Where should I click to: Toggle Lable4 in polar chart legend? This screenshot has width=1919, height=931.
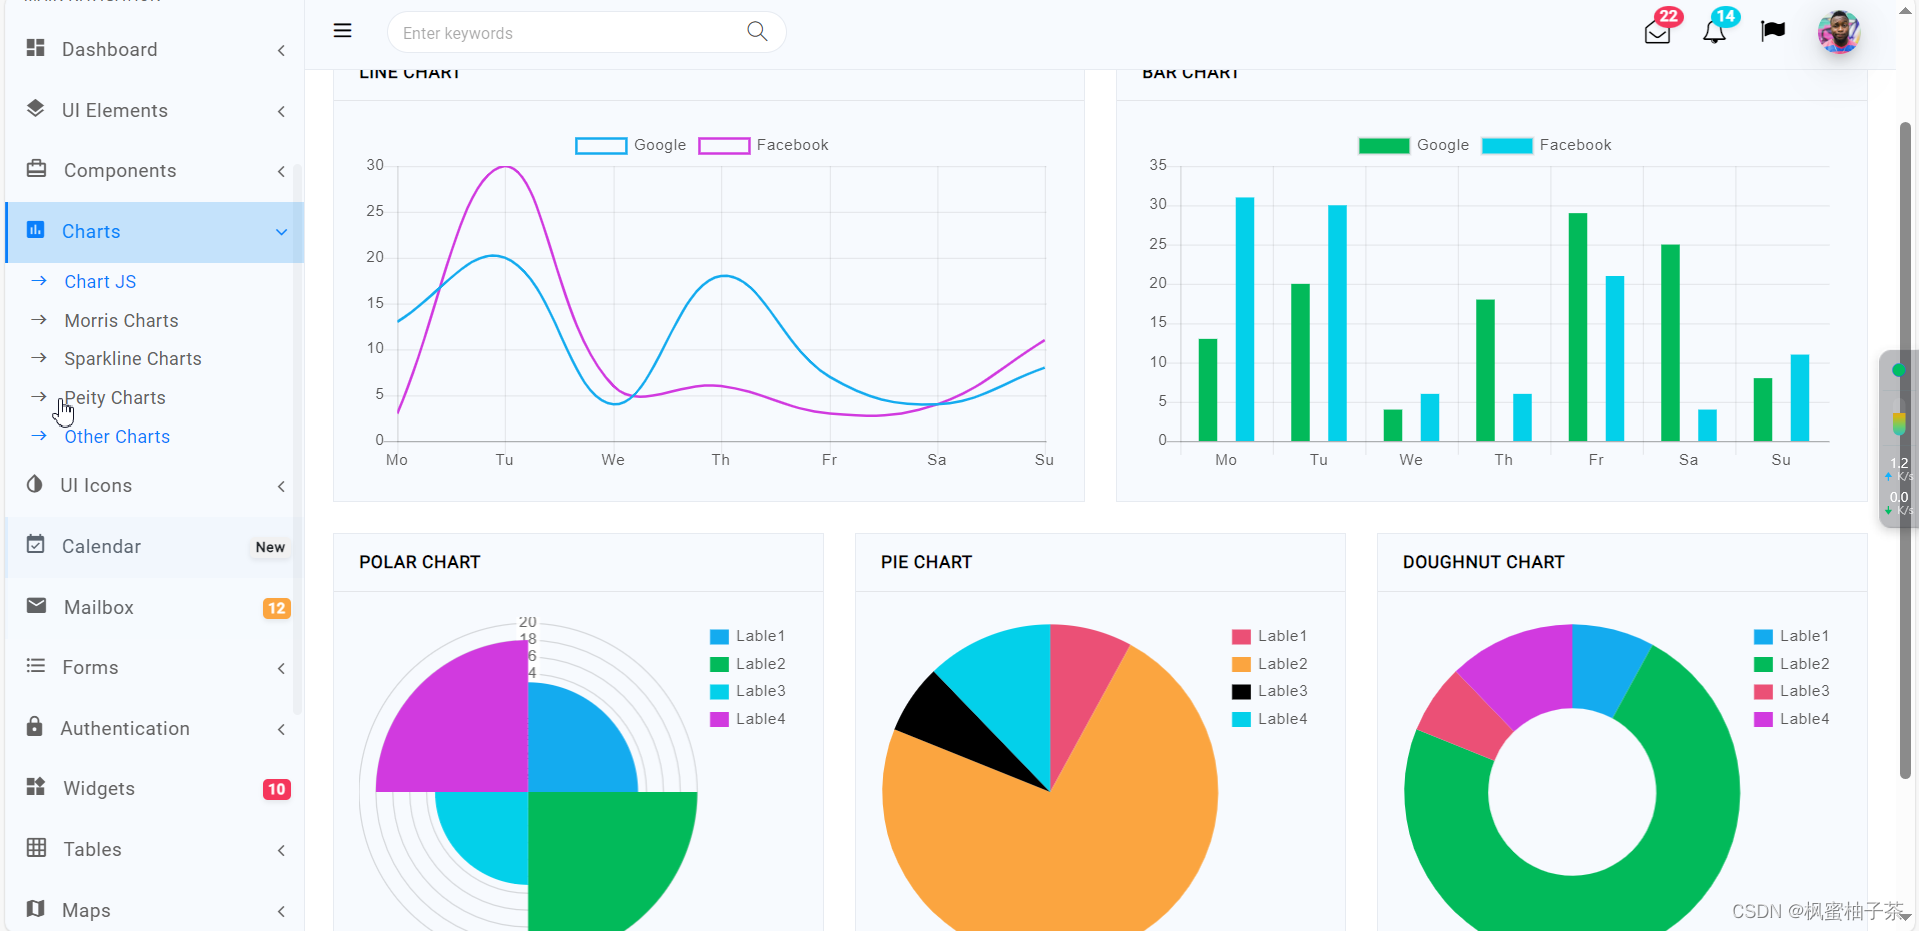(748, 719)
